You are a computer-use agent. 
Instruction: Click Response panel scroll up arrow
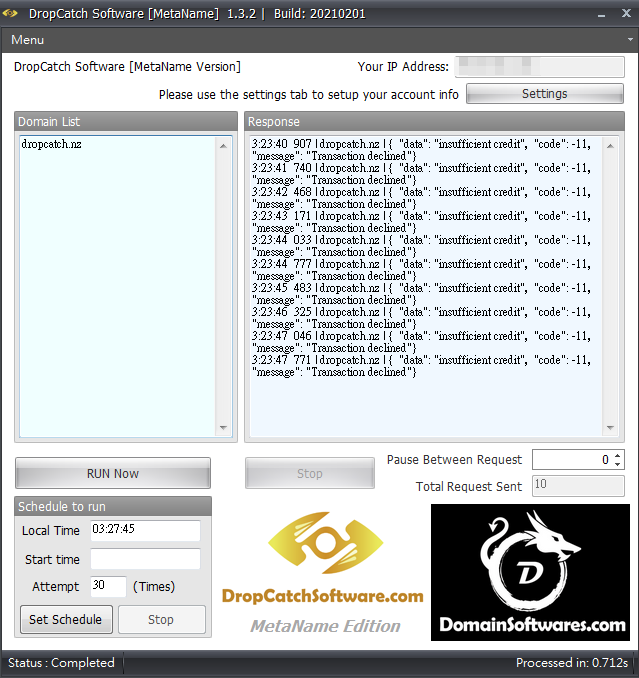click(x=610, y=146)
